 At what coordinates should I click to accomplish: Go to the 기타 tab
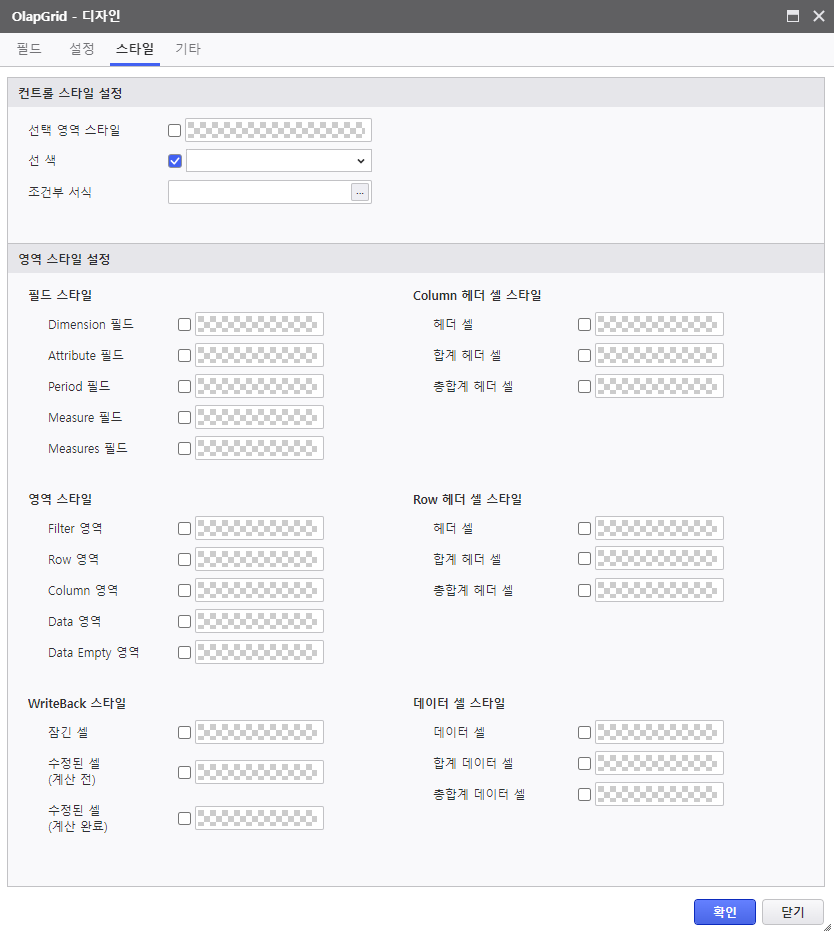(188, 49)
